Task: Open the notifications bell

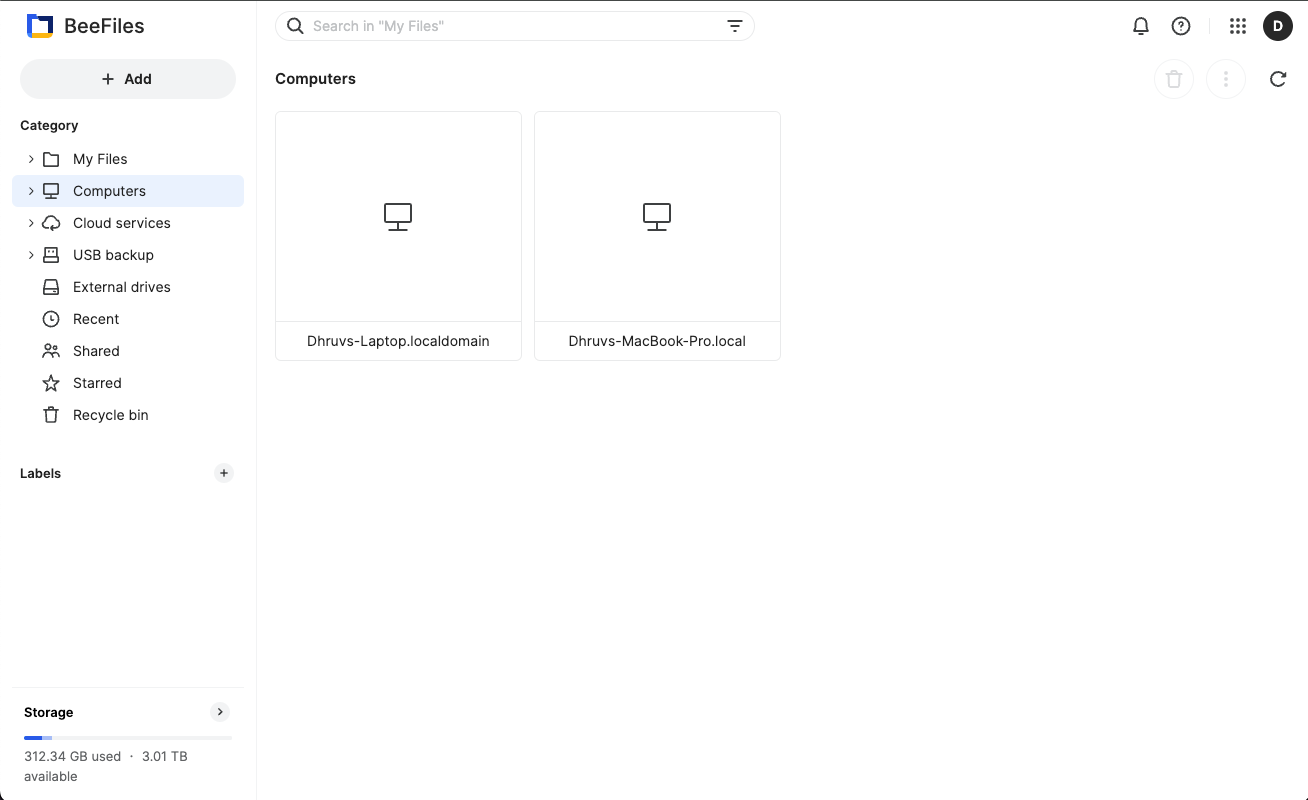Action: (1141, 26)
